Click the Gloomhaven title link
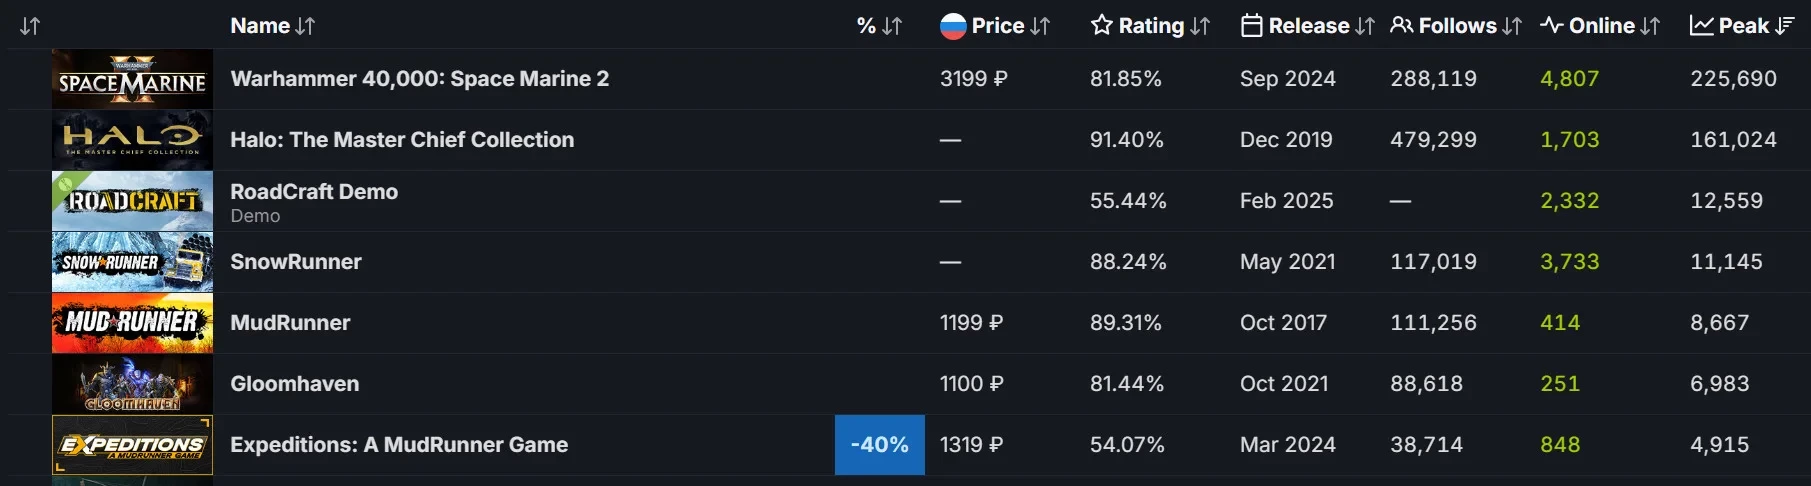The height and width of the screenshot is (486, 1811). point(294,384)
